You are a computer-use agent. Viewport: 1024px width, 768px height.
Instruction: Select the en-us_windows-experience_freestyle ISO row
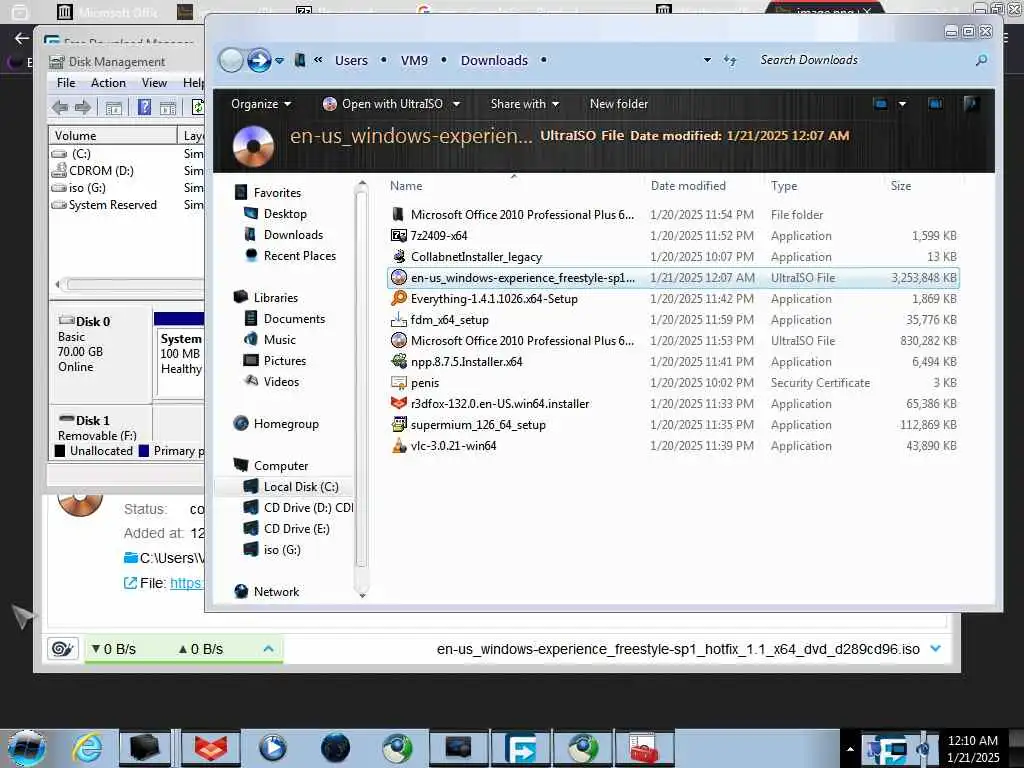[x=673, y=278]
